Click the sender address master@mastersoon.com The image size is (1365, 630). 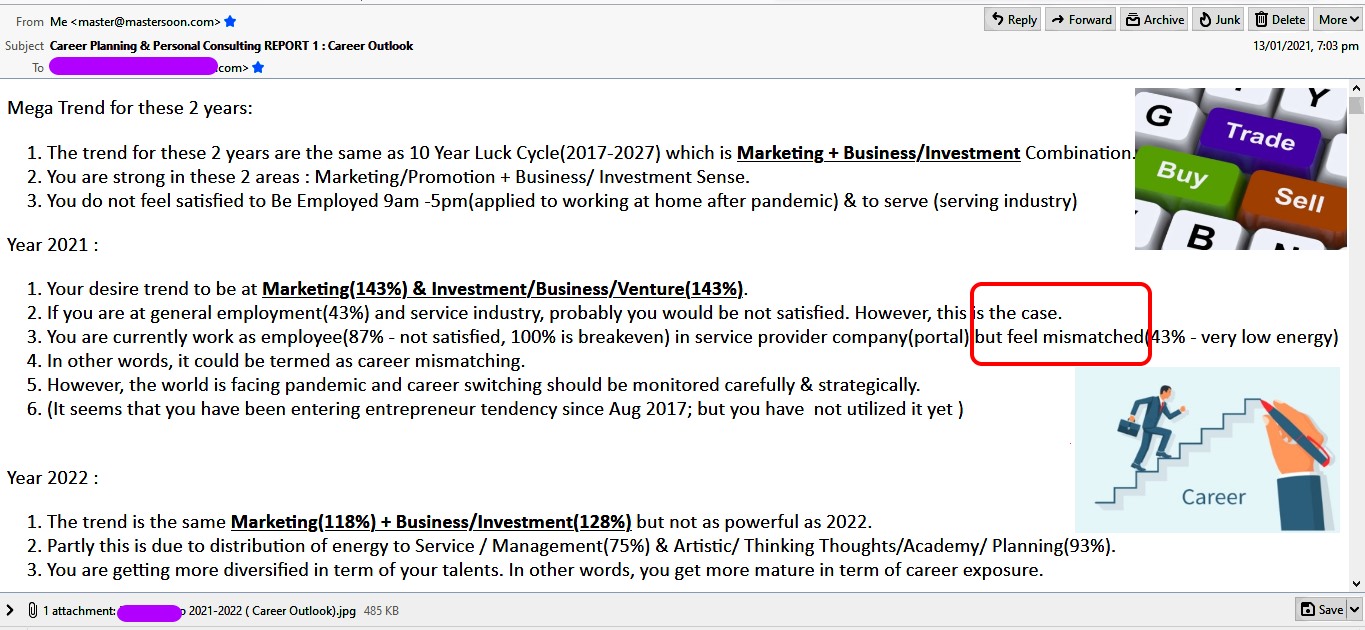(x=145, y=21)
